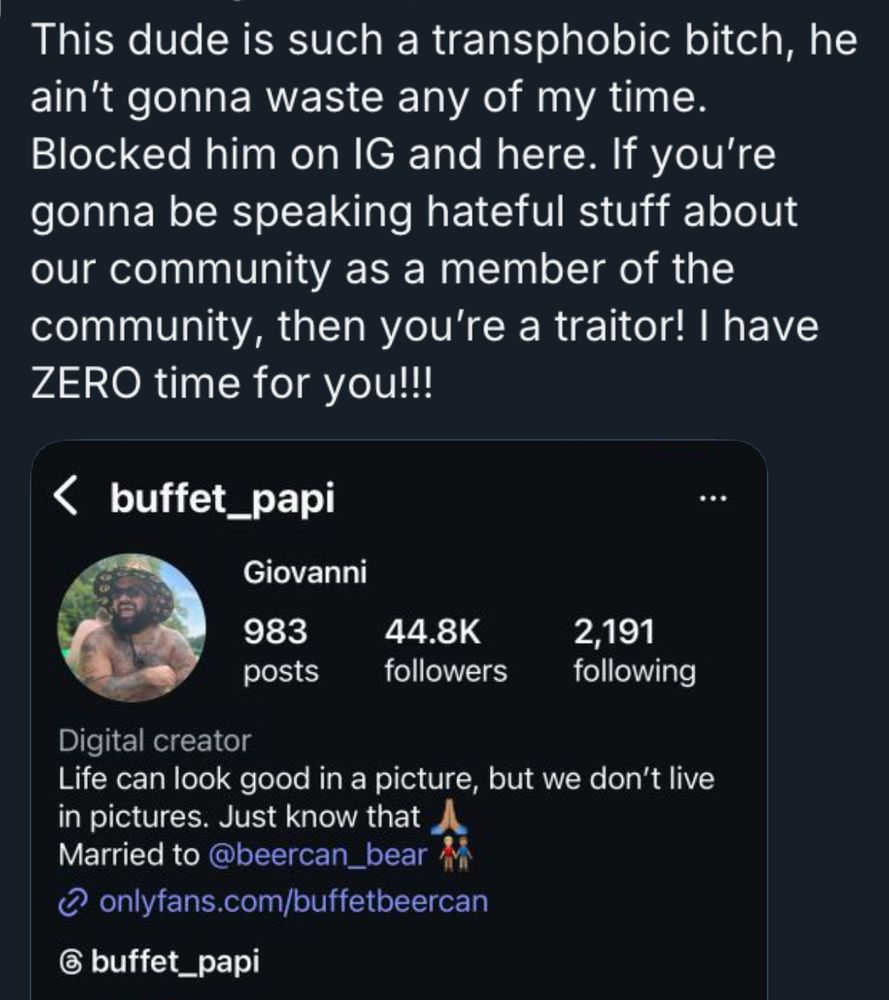Click the "Married to" bio line
The image size is (889, 1000).
(130, 856)
